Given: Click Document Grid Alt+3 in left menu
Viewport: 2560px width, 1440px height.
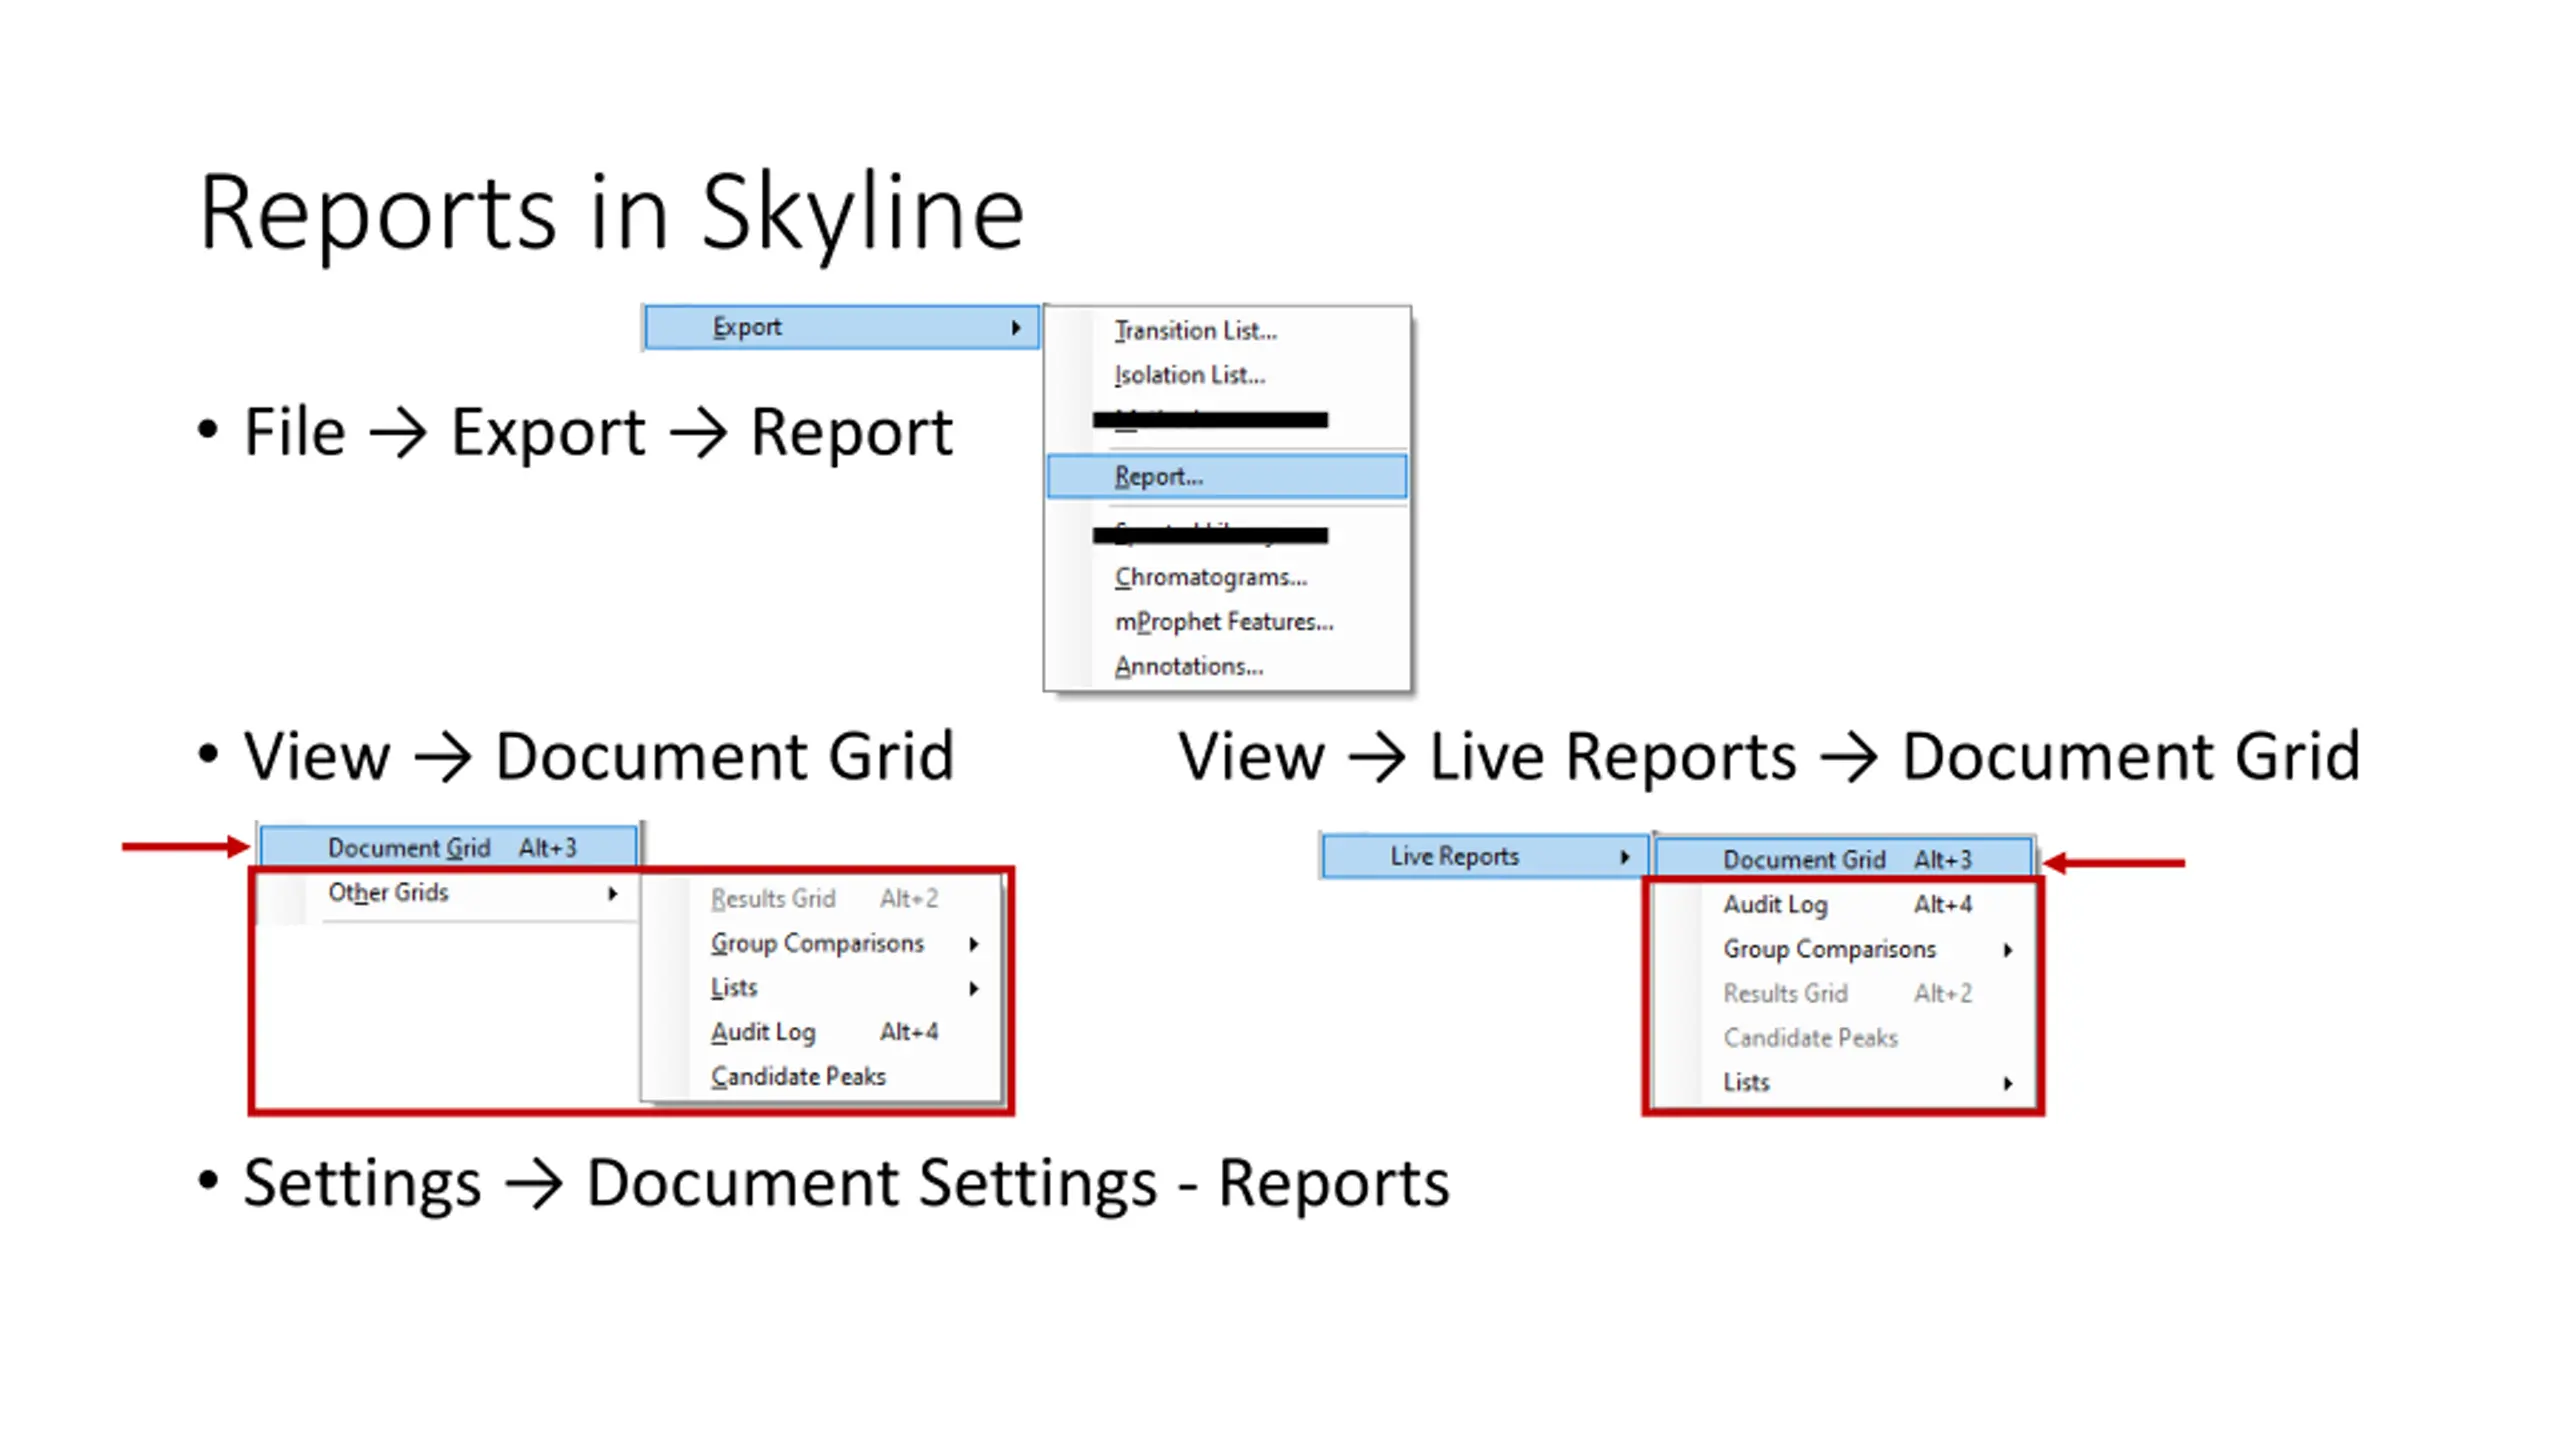Looking at the screenshot, I should pyautogui.click(x=448, y=847).
